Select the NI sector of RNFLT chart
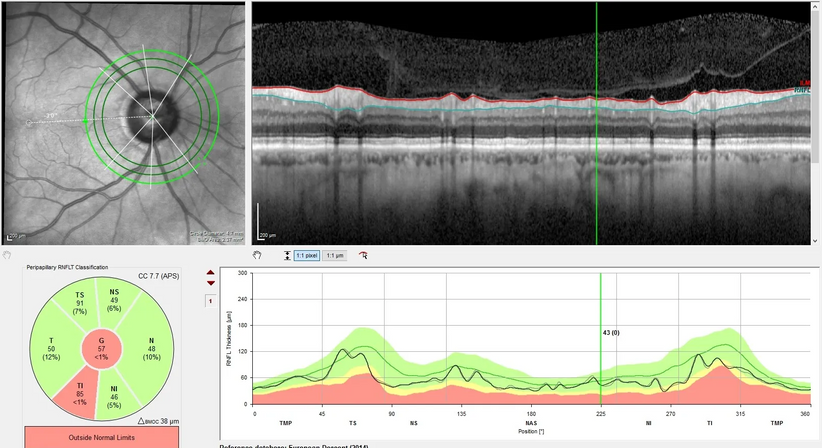This screenshot has width=822, height=448. 115,392
